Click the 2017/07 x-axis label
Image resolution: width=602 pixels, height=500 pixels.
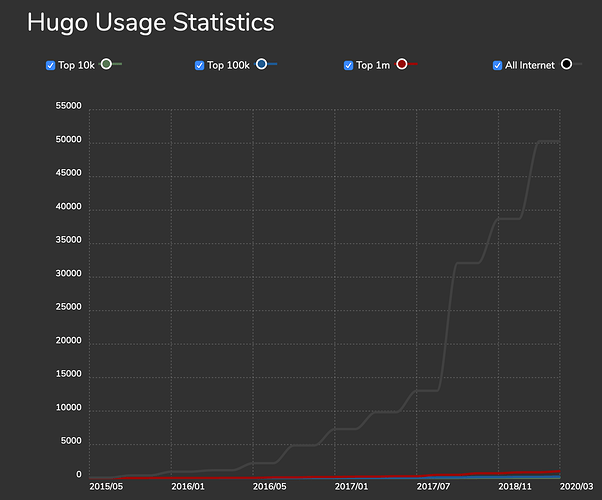(x=433, y=487)
